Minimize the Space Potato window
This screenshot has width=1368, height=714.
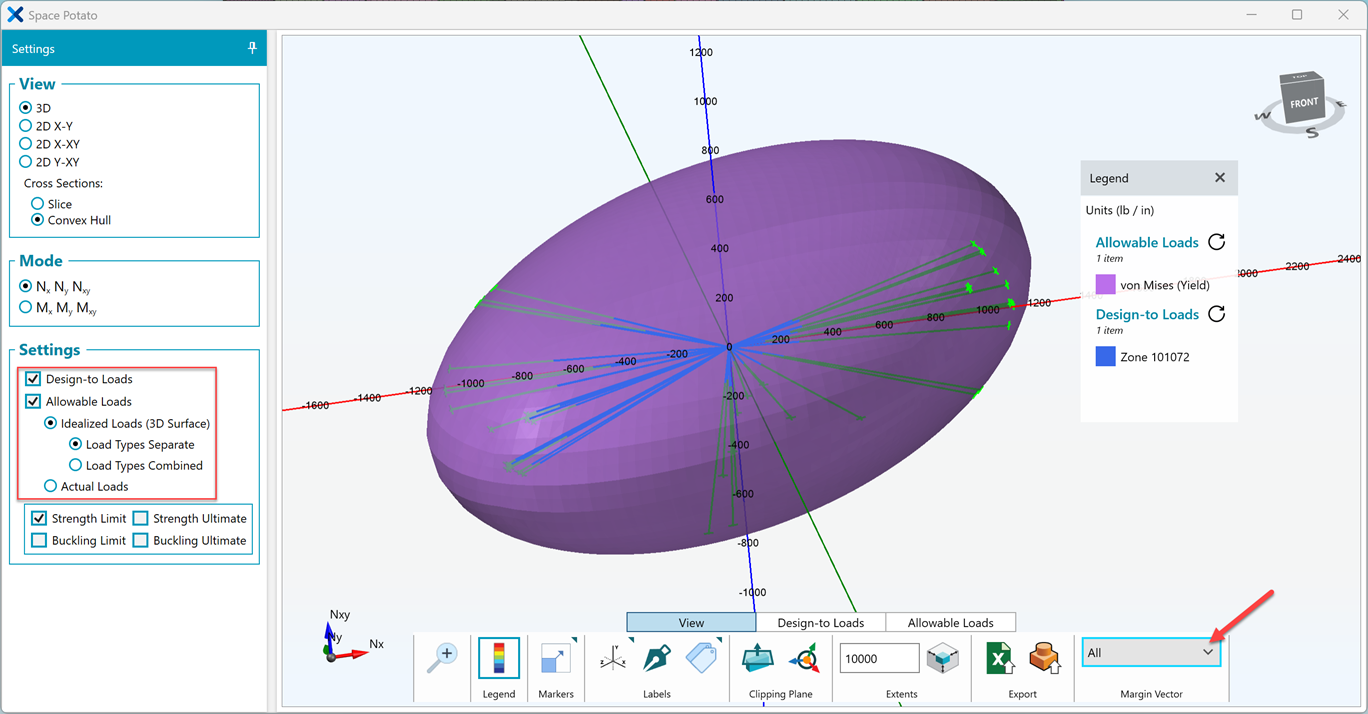pyautogui.click(x=1251, y=15)
